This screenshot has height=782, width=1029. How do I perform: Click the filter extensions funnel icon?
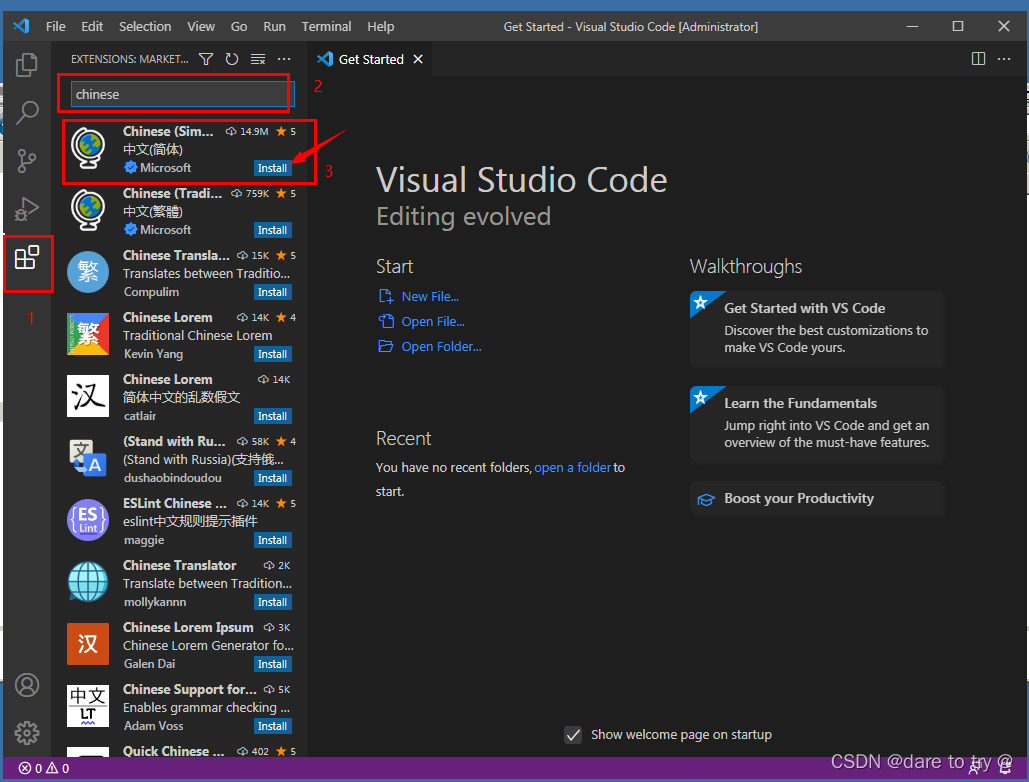pyautogui.click(x=206, y=60)
